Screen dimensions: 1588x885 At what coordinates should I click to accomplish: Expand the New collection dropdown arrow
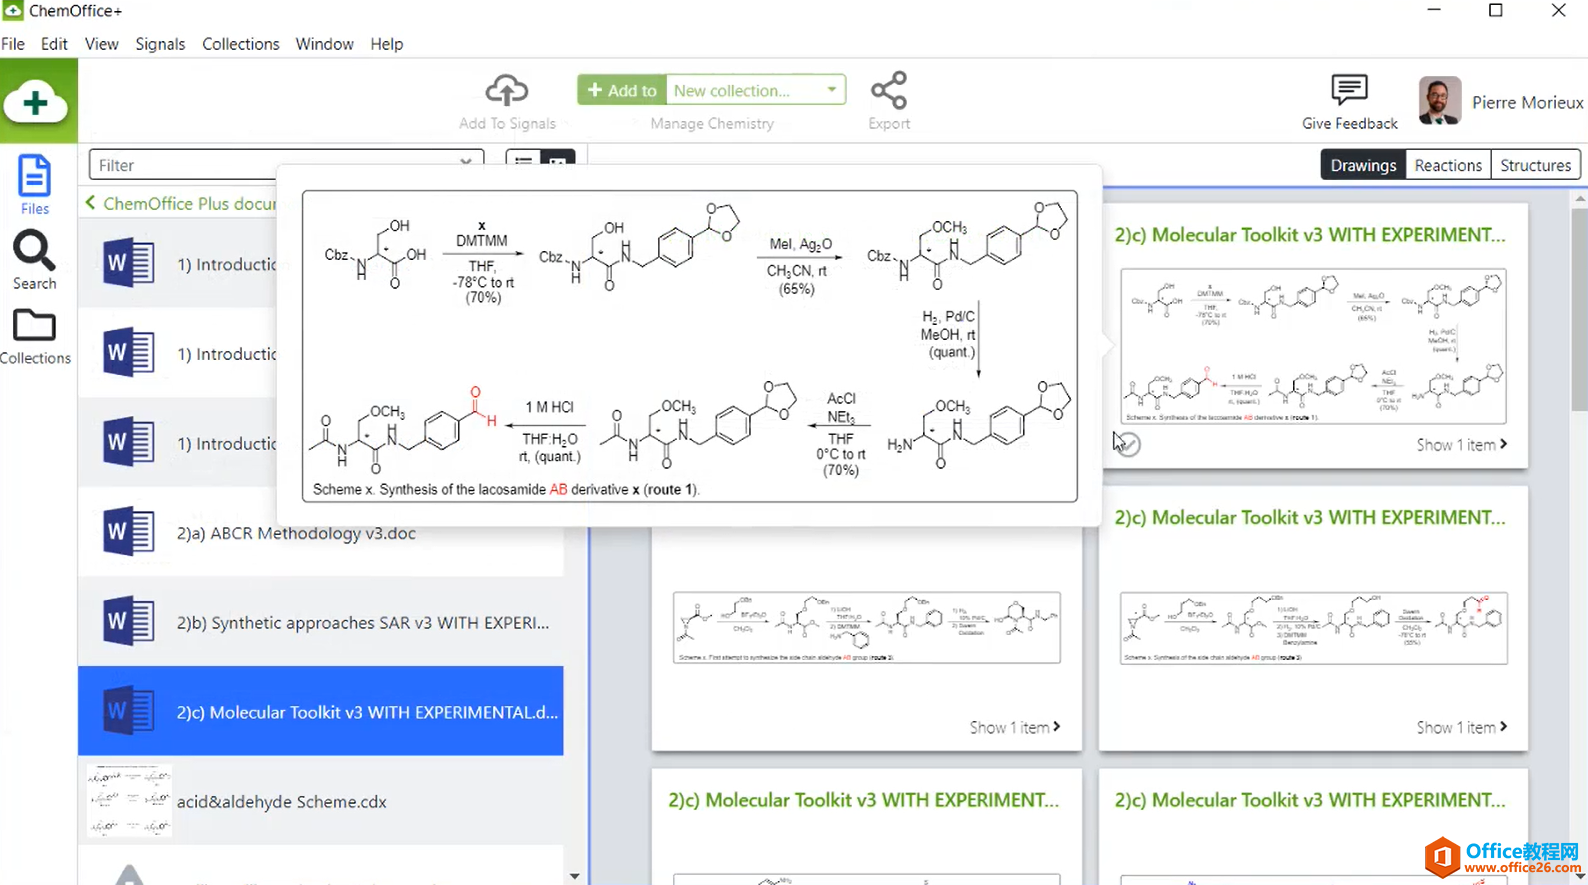pos(831,90)
